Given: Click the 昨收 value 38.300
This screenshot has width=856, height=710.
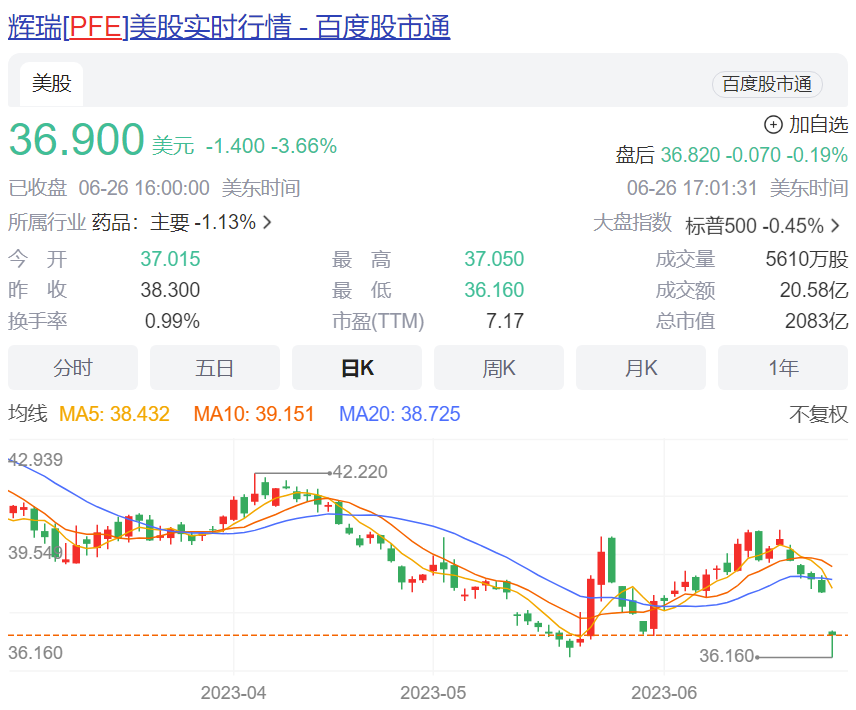Looking at the screenshot, I should tap(170, 290).
